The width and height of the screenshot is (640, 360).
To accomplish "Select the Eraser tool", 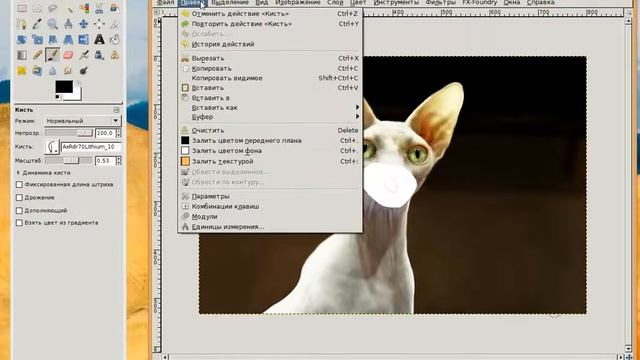I will (68, 55).
